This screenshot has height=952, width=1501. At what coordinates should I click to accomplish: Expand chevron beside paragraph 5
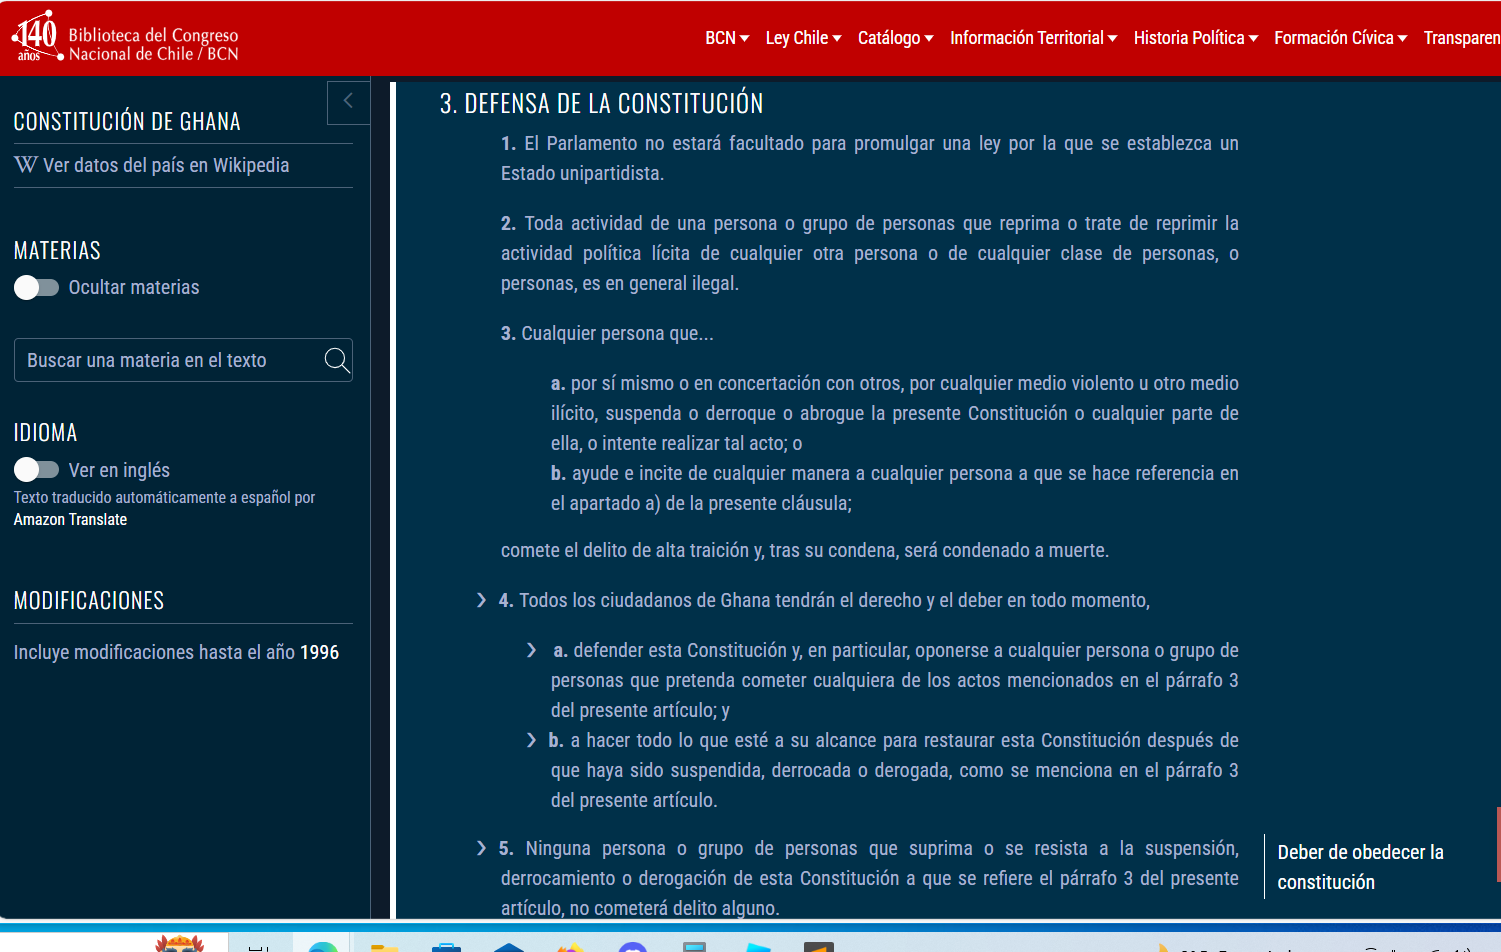(x=481, y=848)
